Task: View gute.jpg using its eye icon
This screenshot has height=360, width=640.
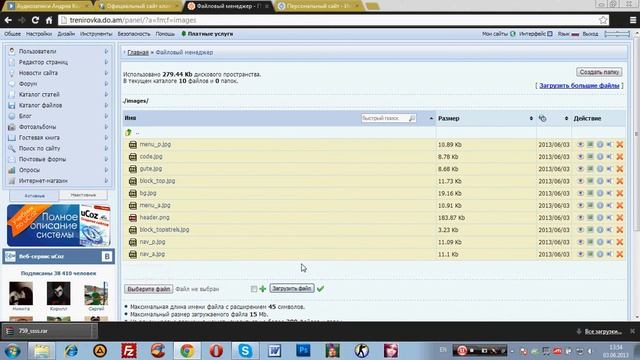Action: 580,169
